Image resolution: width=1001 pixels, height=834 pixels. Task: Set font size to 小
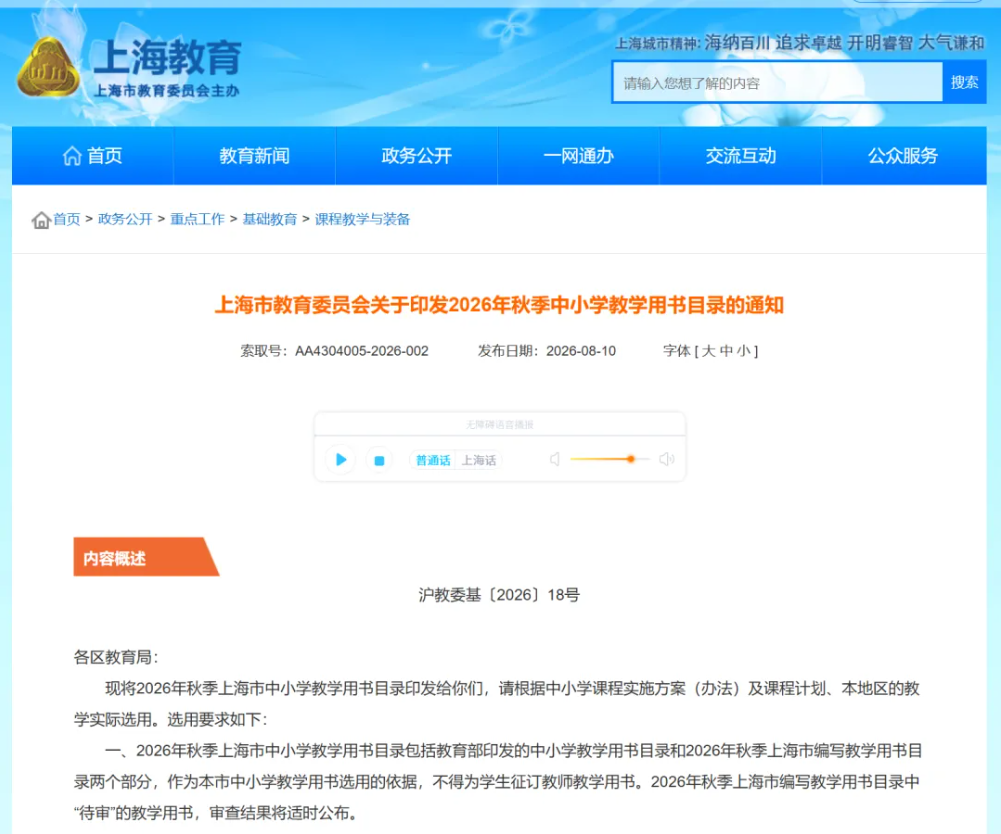coord(744,351)
